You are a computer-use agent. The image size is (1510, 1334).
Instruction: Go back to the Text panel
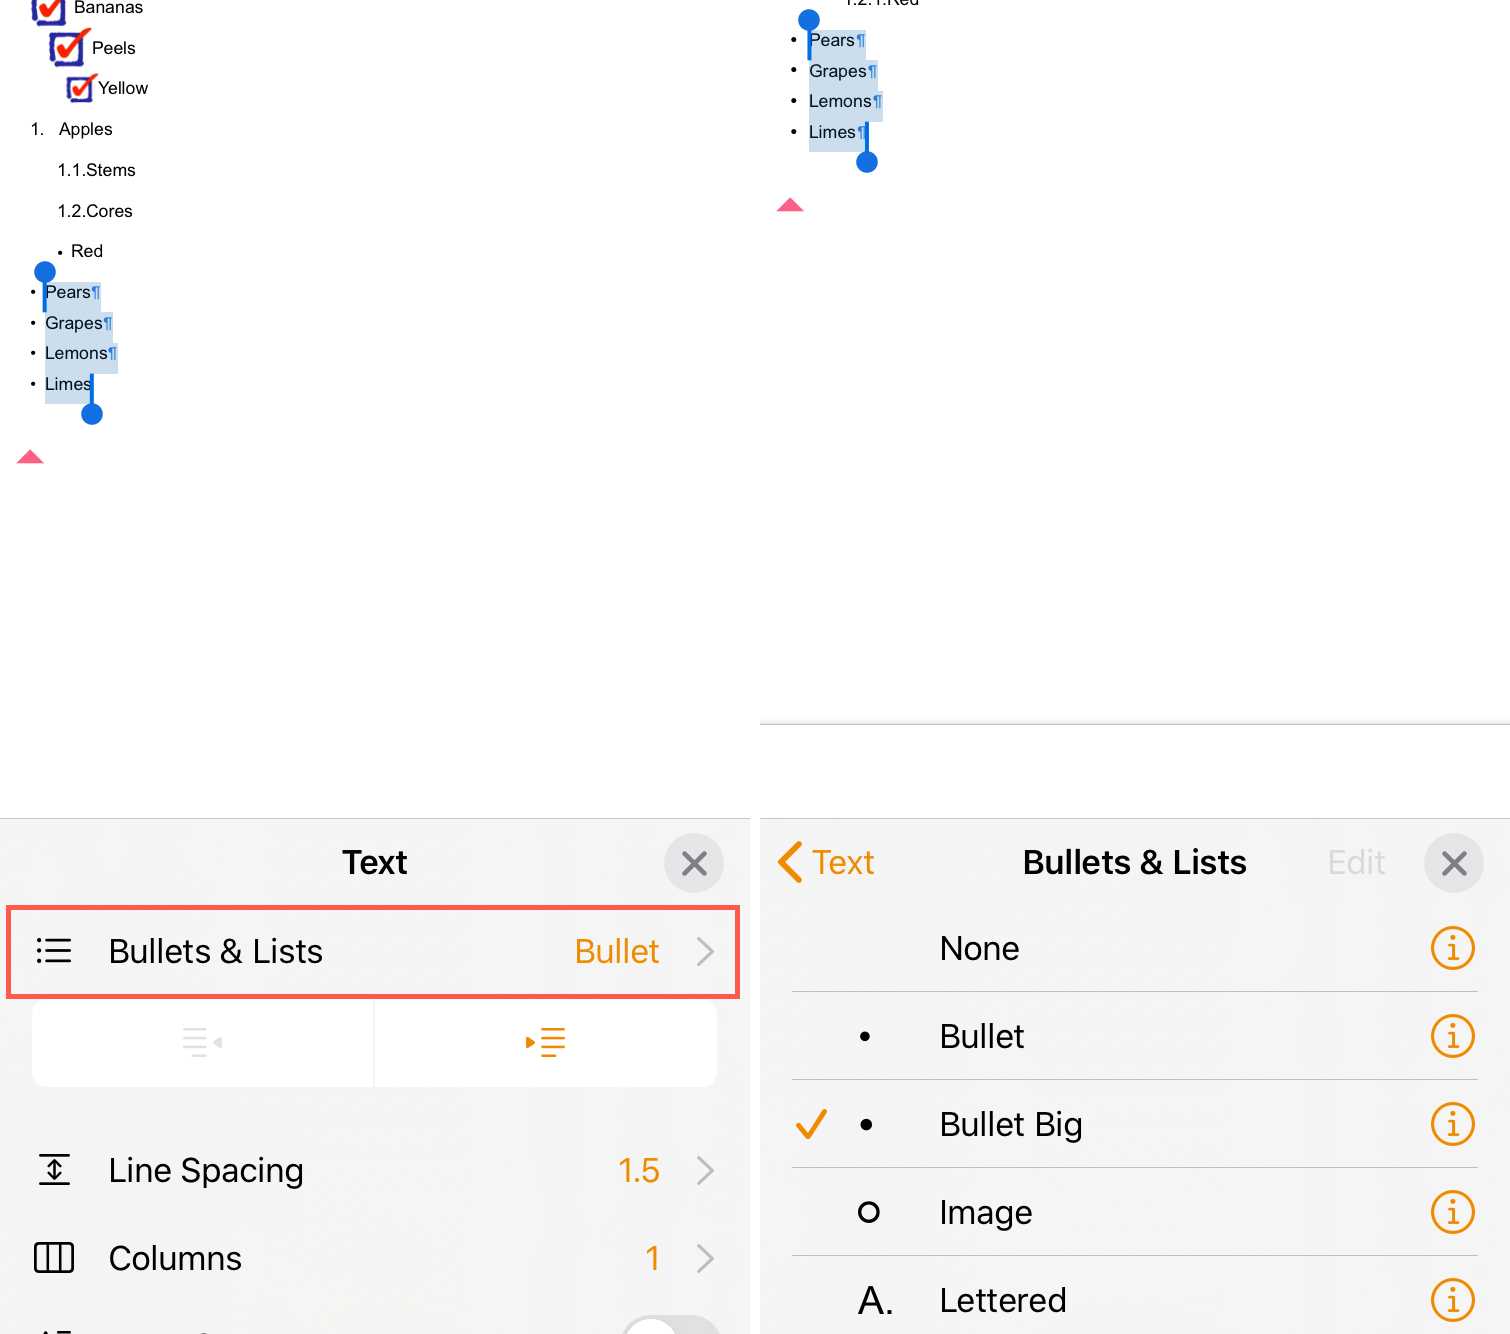click(826, 862)
